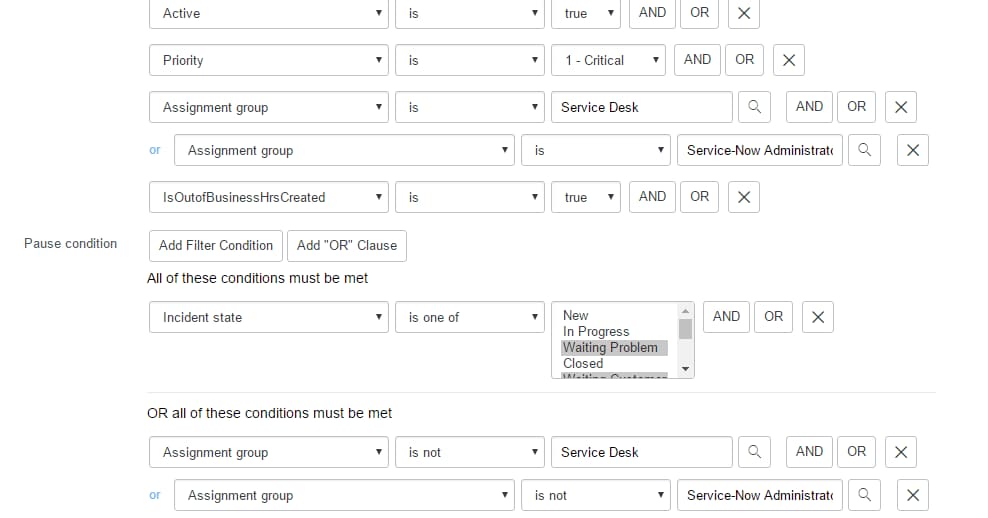
Task: Open the Priority field dropdown
Action: tap(268, 60)
